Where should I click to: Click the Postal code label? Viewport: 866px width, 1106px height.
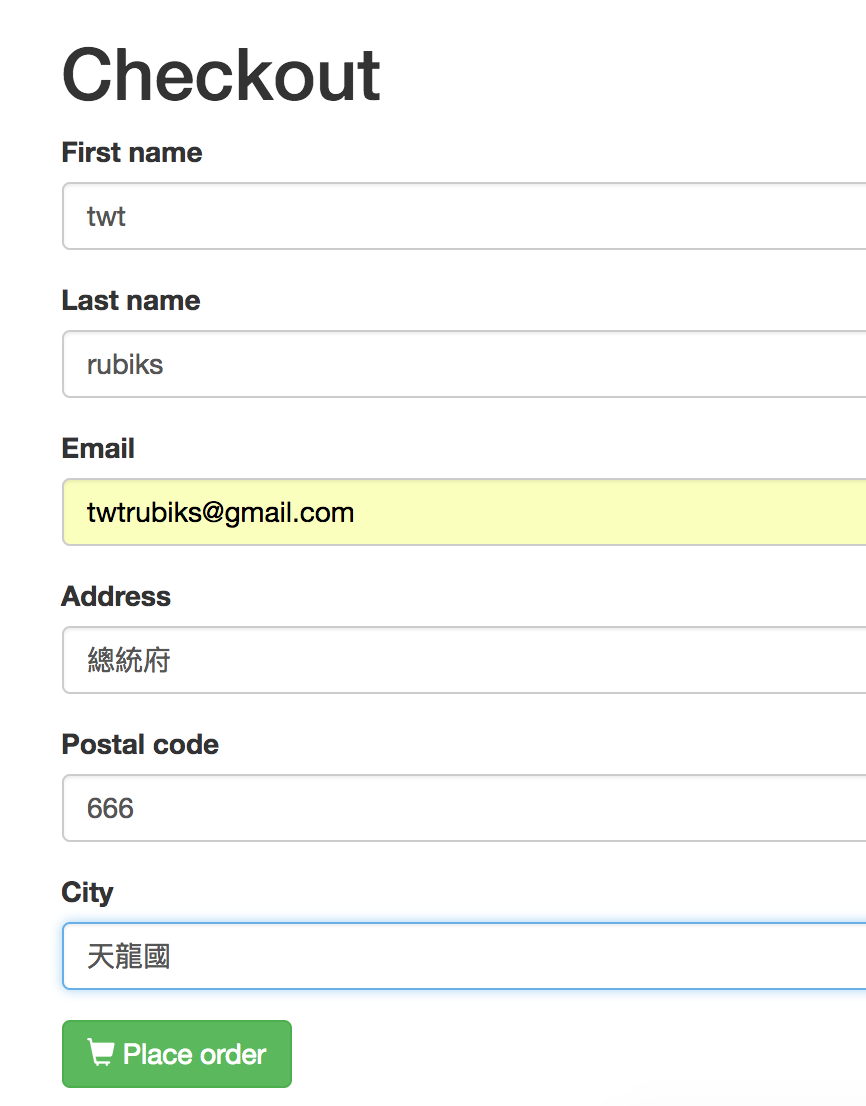pyautogui.click(x=140, y=745)
